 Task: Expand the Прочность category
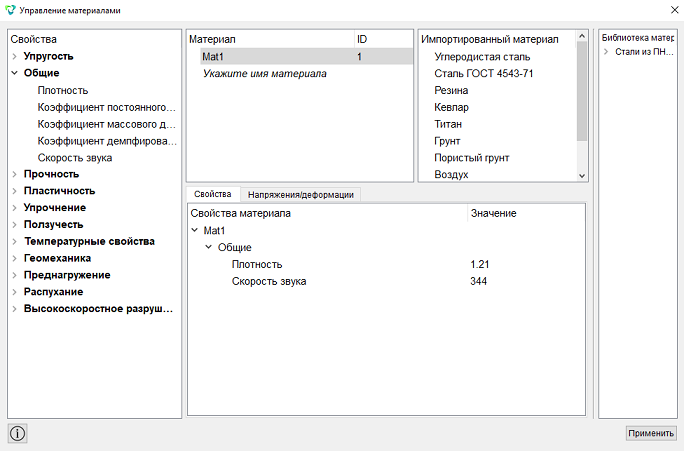tap(14, 174)
